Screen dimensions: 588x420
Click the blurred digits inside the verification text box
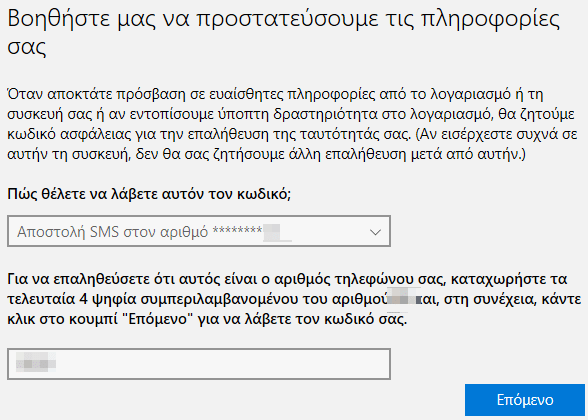click(x=36, y=362)
